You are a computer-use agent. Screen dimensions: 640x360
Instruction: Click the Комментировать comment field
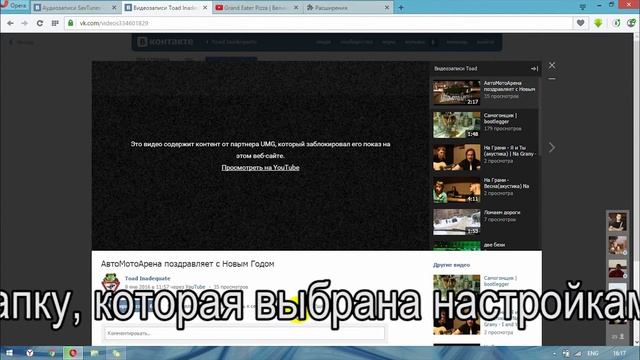[244, 333]
